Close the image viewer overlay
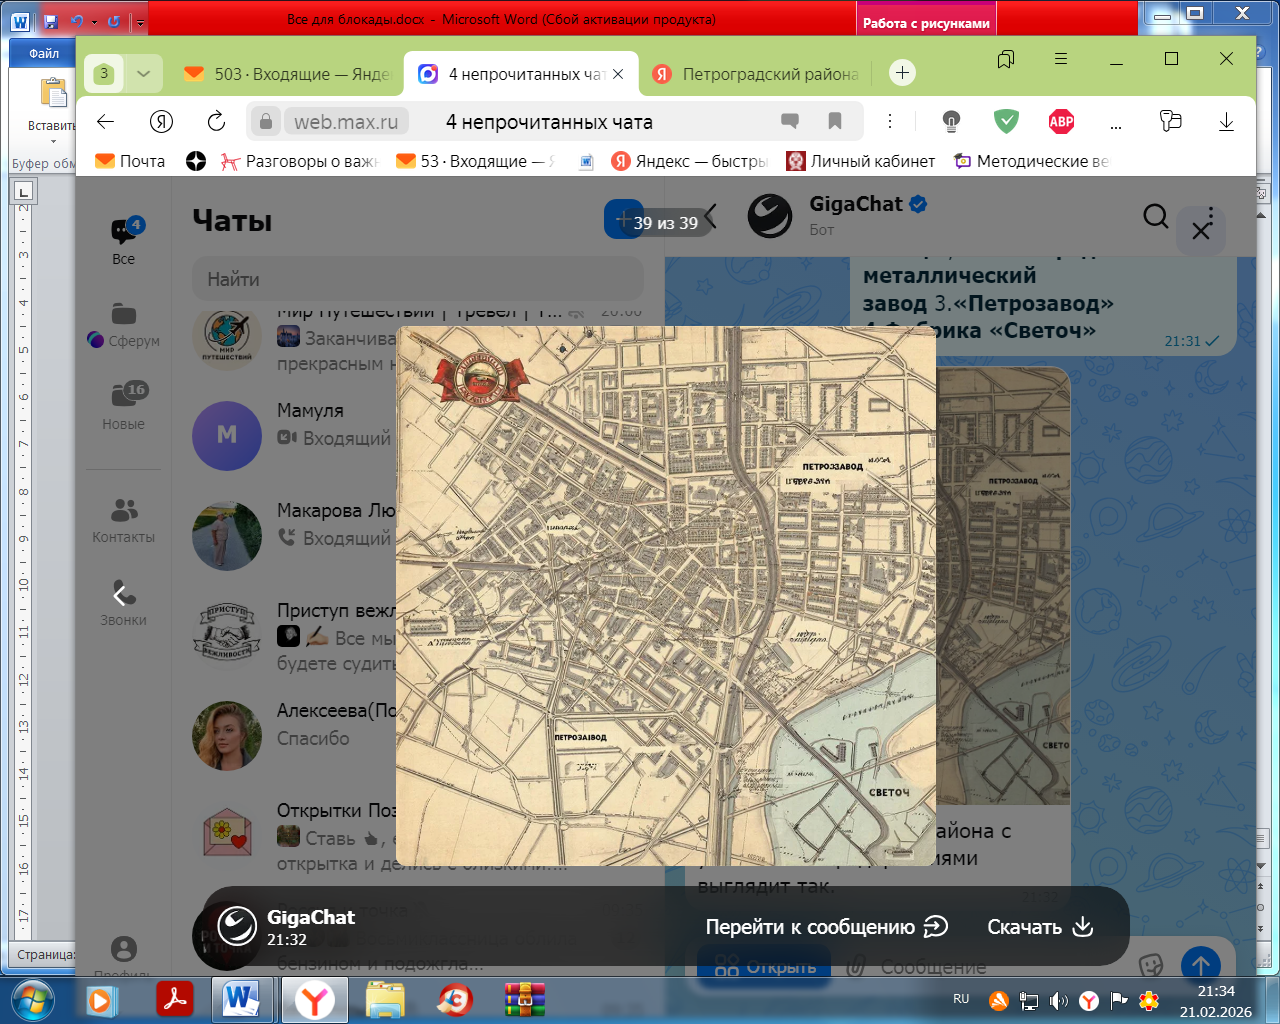 [1201, 232]
